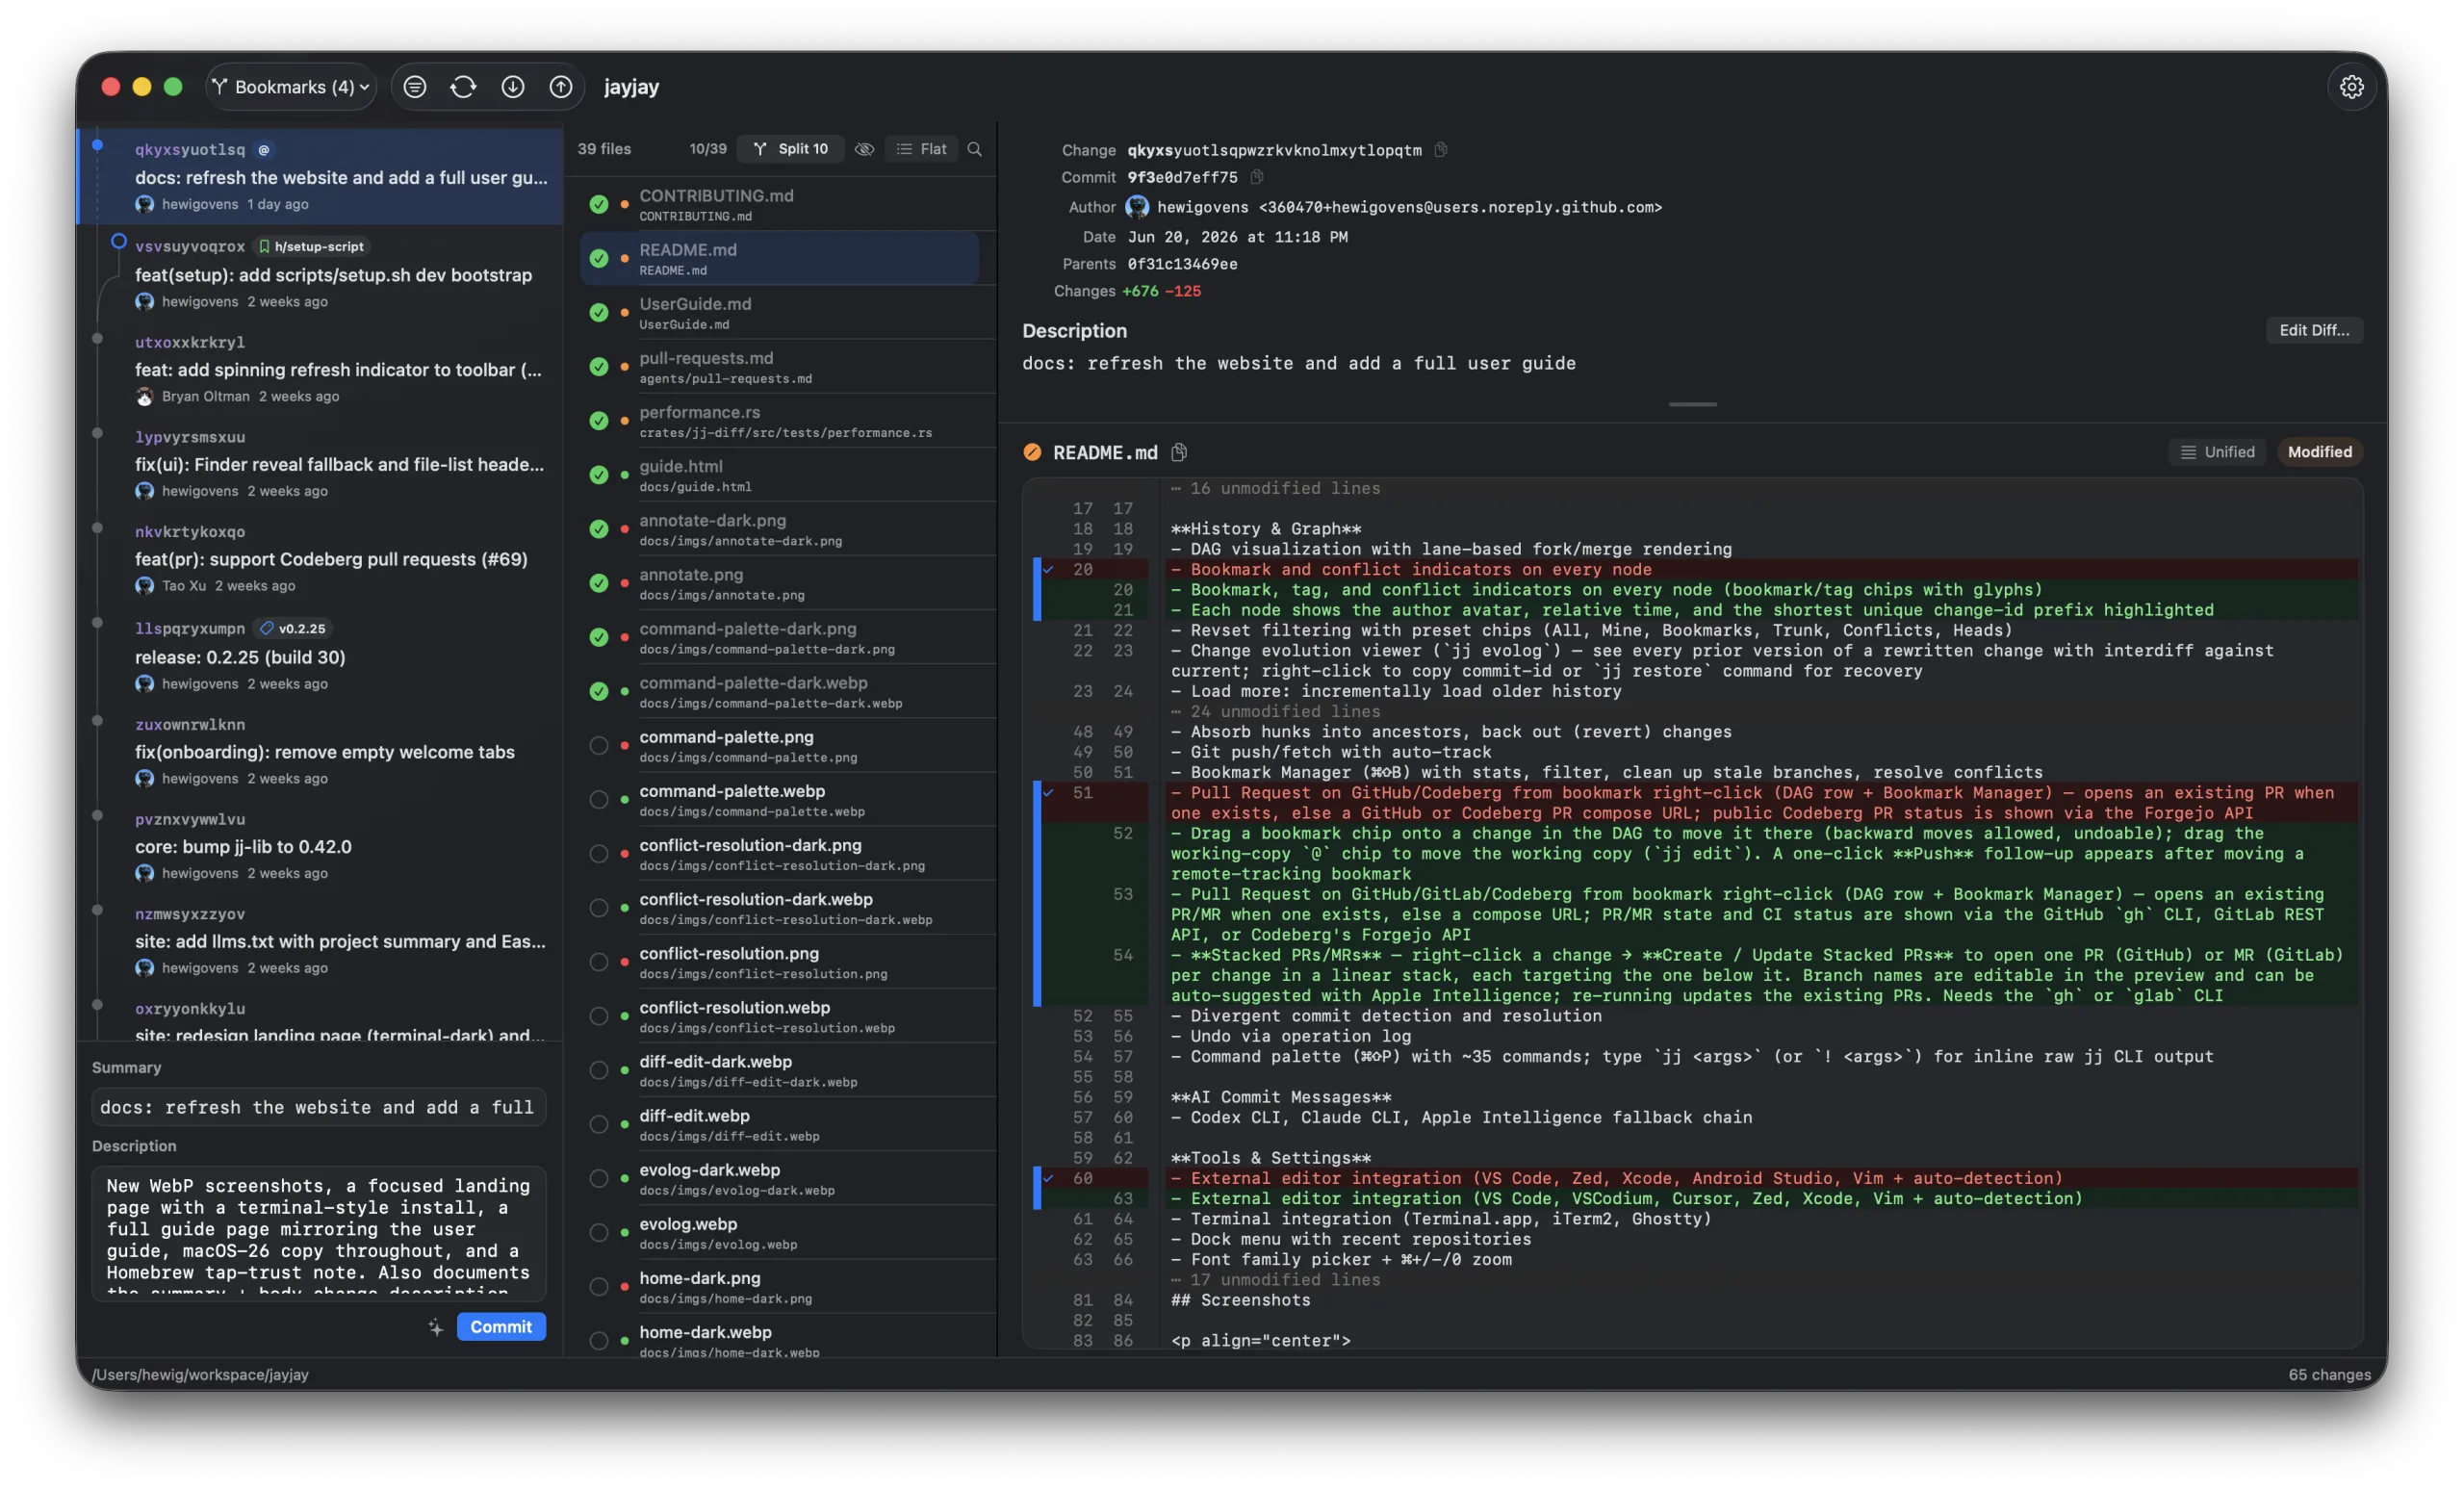Open the Bookmarks (4) dropdown
The width and height of the screenshot is (2464, 1491).
(291, 87)
